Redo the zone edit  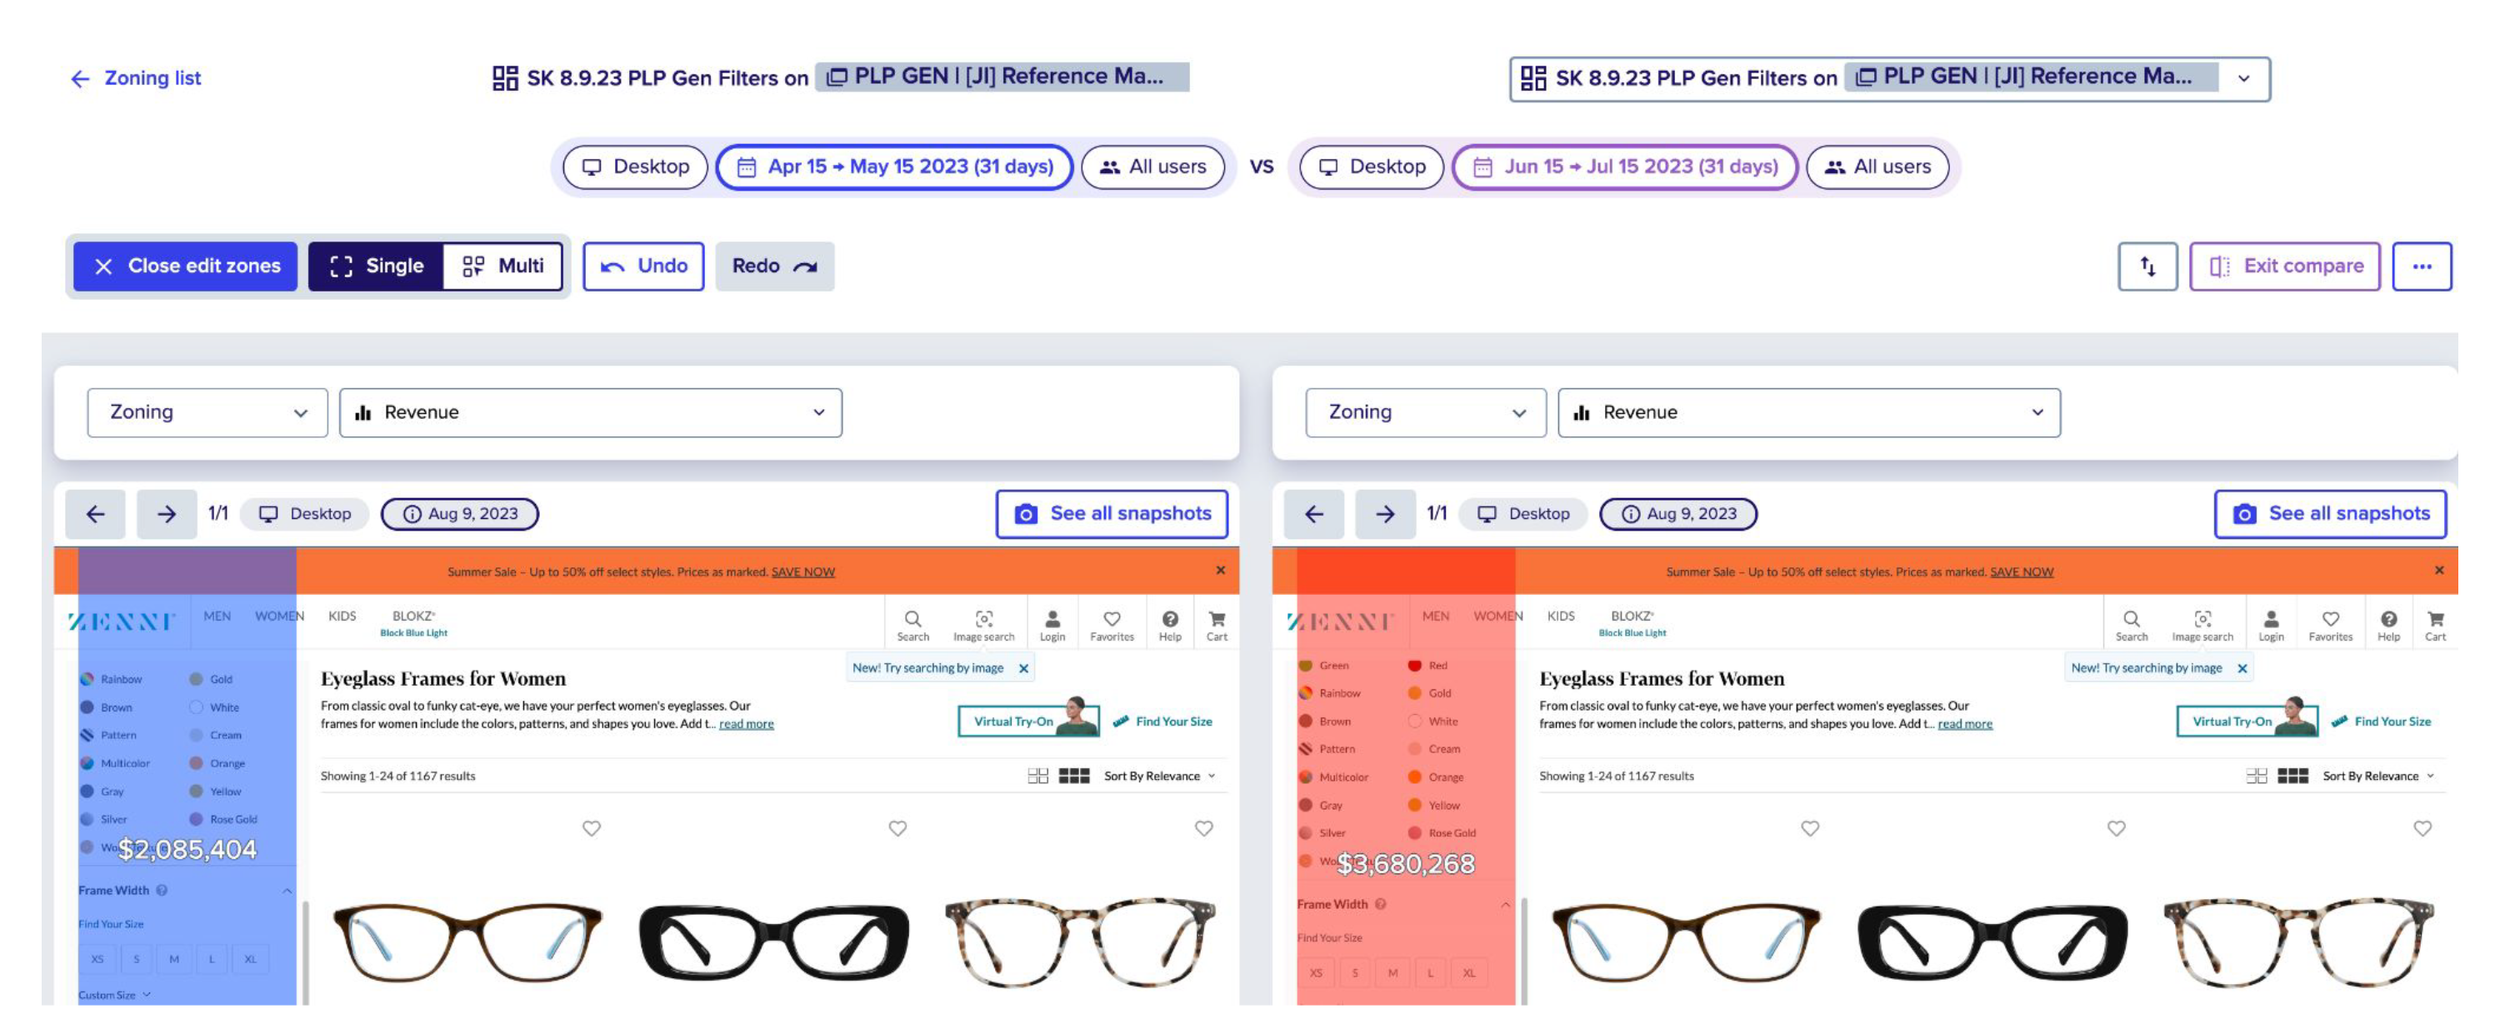(775, 266)
